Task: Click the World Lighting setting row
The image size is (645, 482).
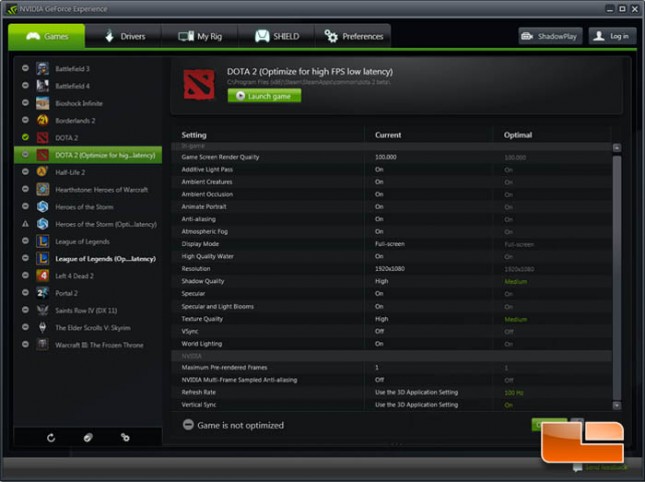Action: tap(391, 344)
